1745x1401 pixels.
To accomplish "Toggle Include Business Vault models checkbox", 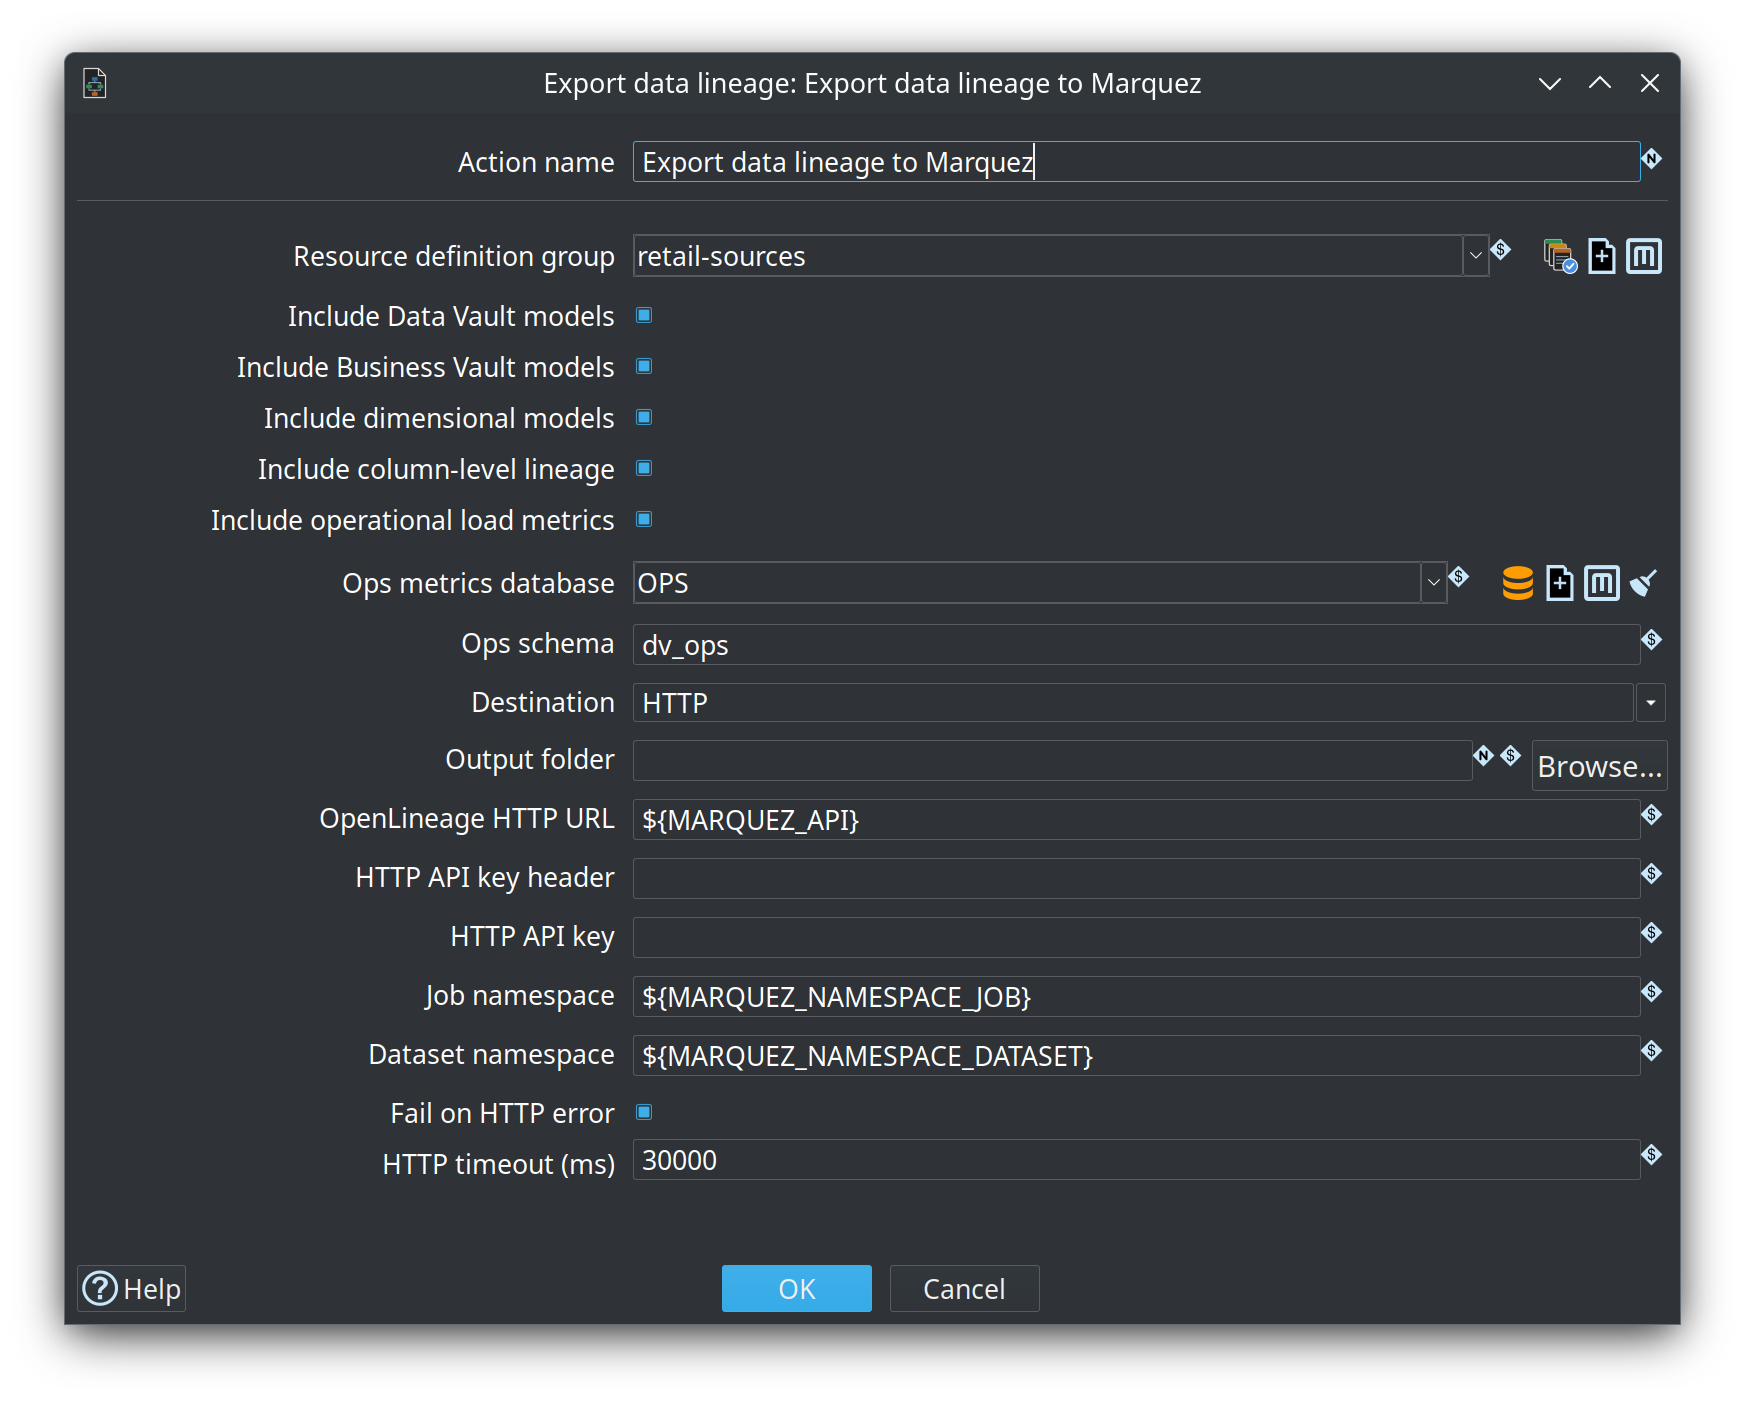I will [x=644, y=367].
